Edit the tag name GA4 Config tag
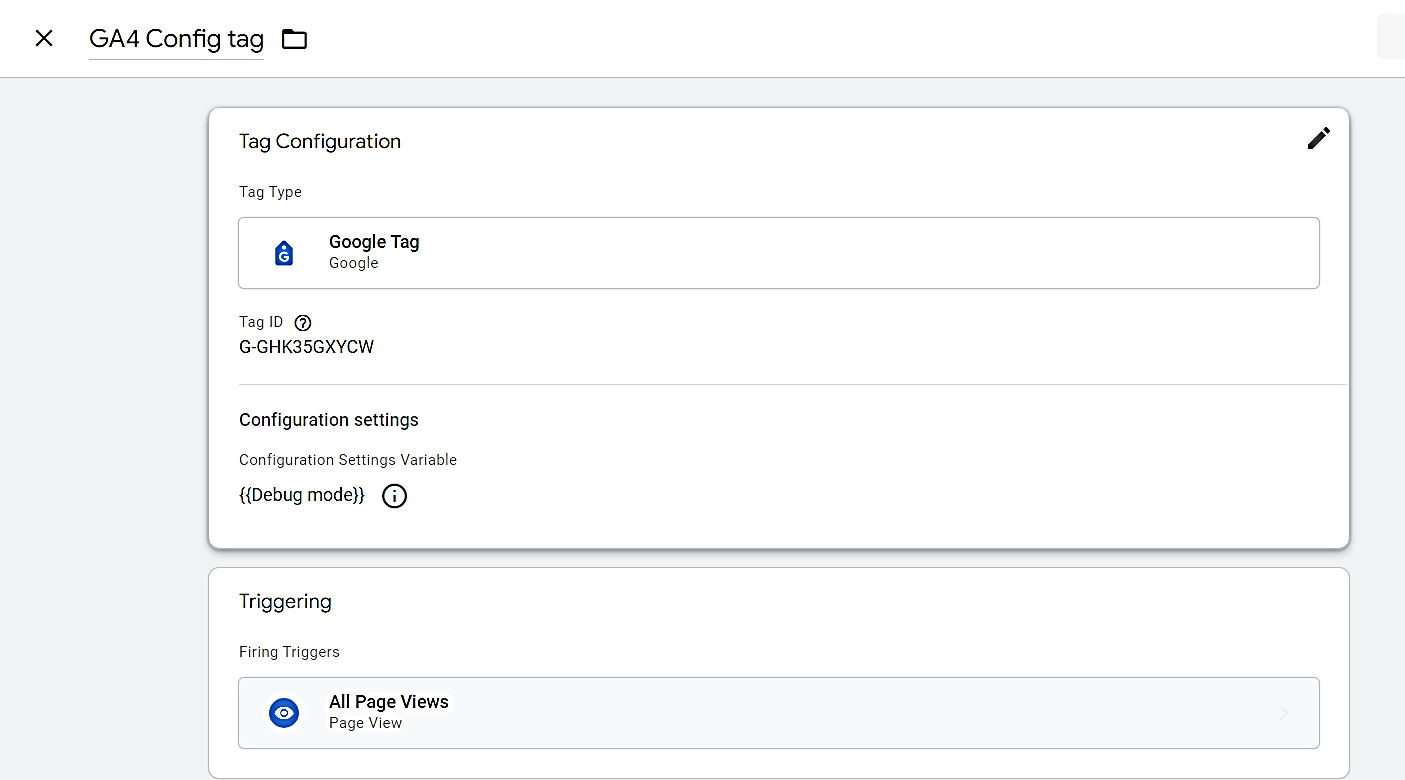 click(x=176, y=39)
